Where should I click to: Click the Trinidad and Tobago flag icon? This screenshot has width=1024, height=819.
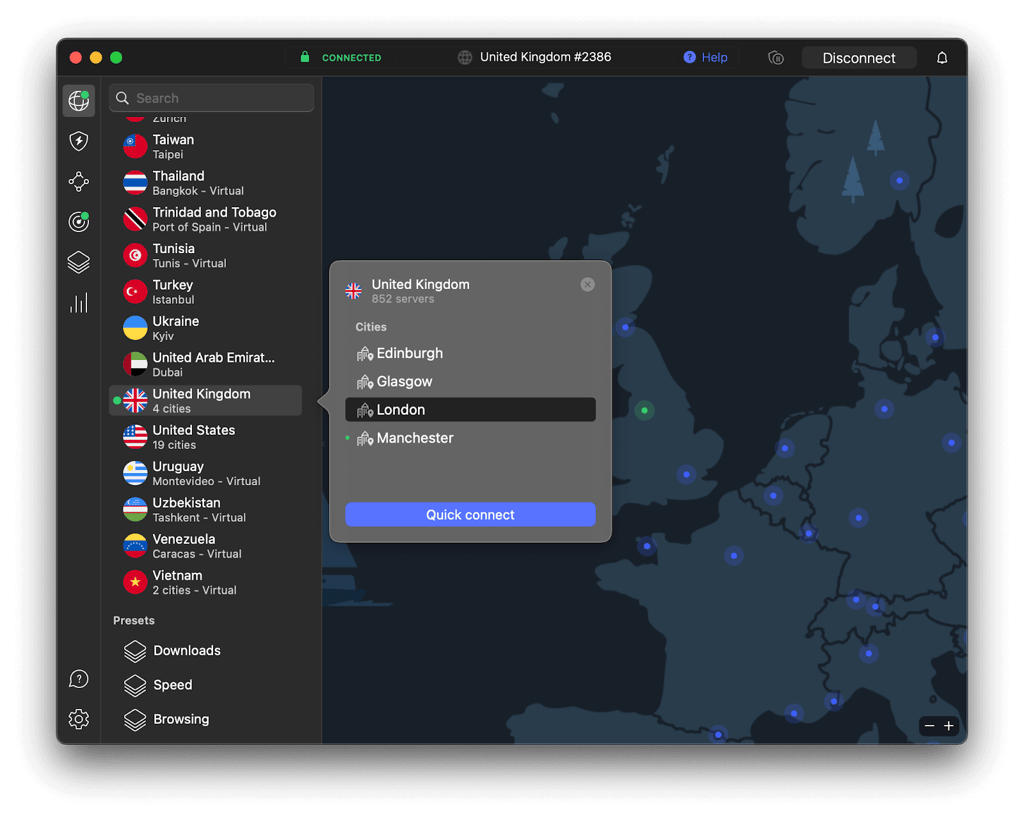click(135, 219)
